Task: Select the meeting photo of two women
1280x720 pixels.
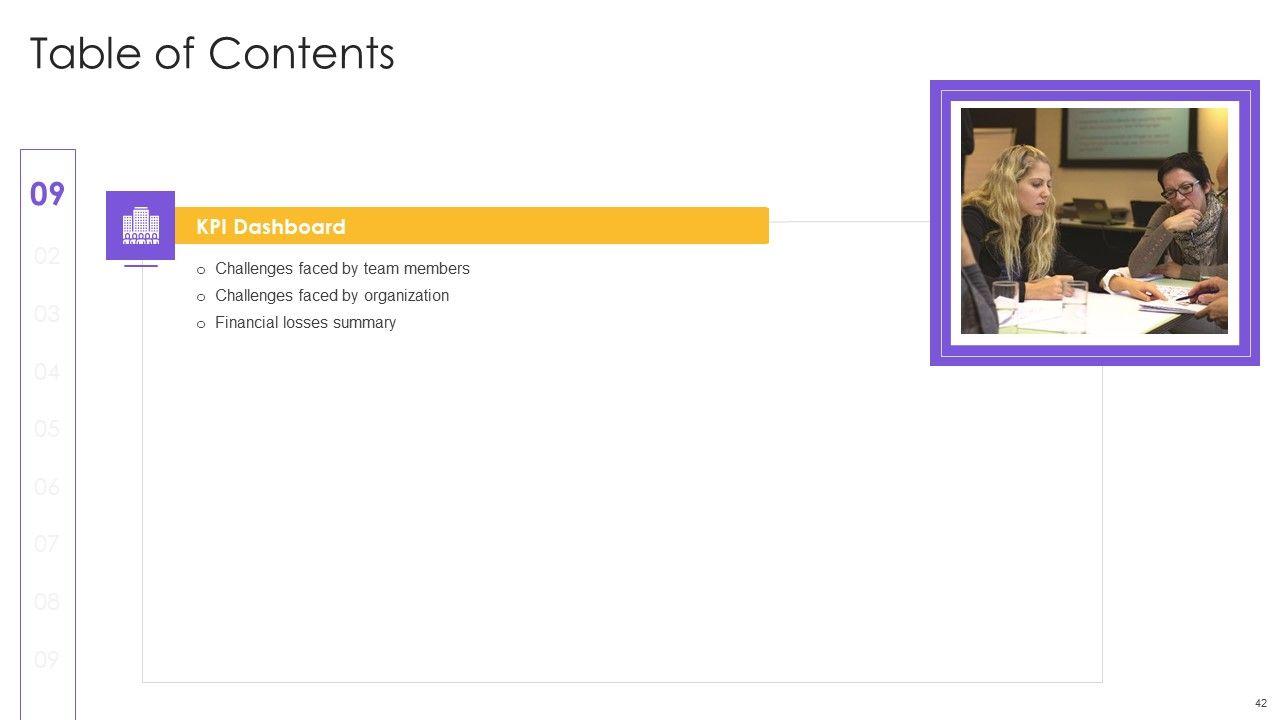Action: point(1094,221)
